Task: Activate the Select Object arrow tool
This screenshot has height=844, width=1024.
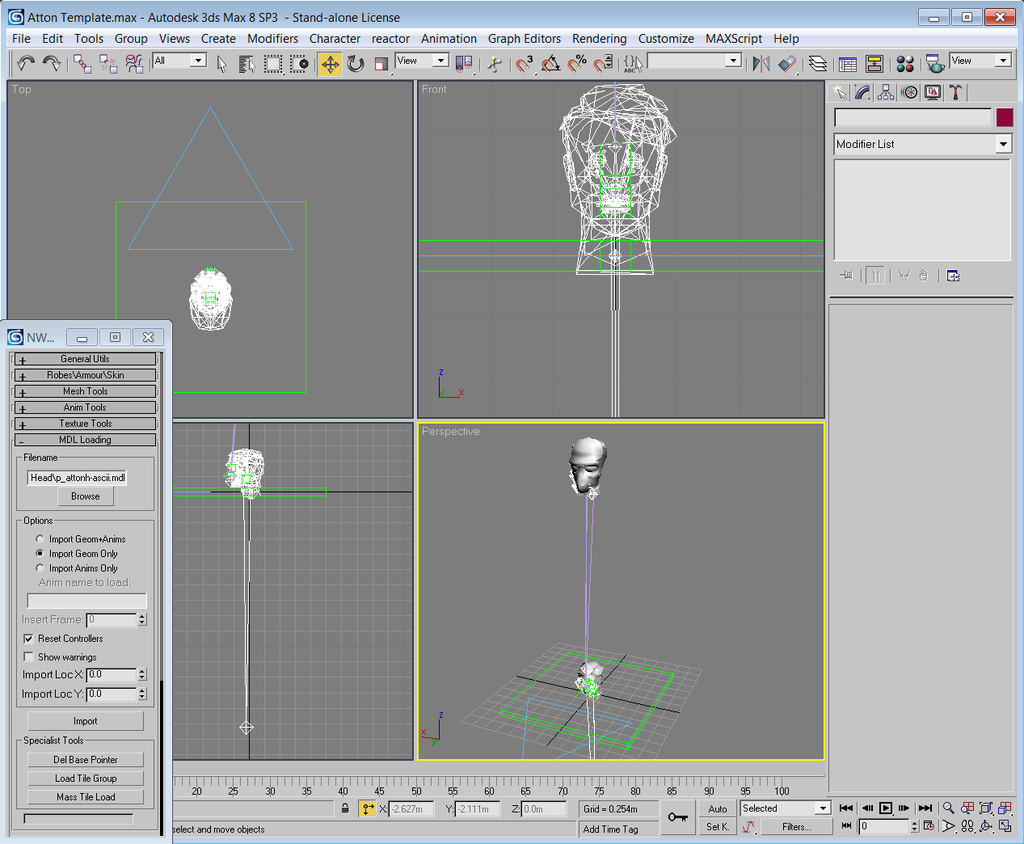Action: tap(221, 63)
